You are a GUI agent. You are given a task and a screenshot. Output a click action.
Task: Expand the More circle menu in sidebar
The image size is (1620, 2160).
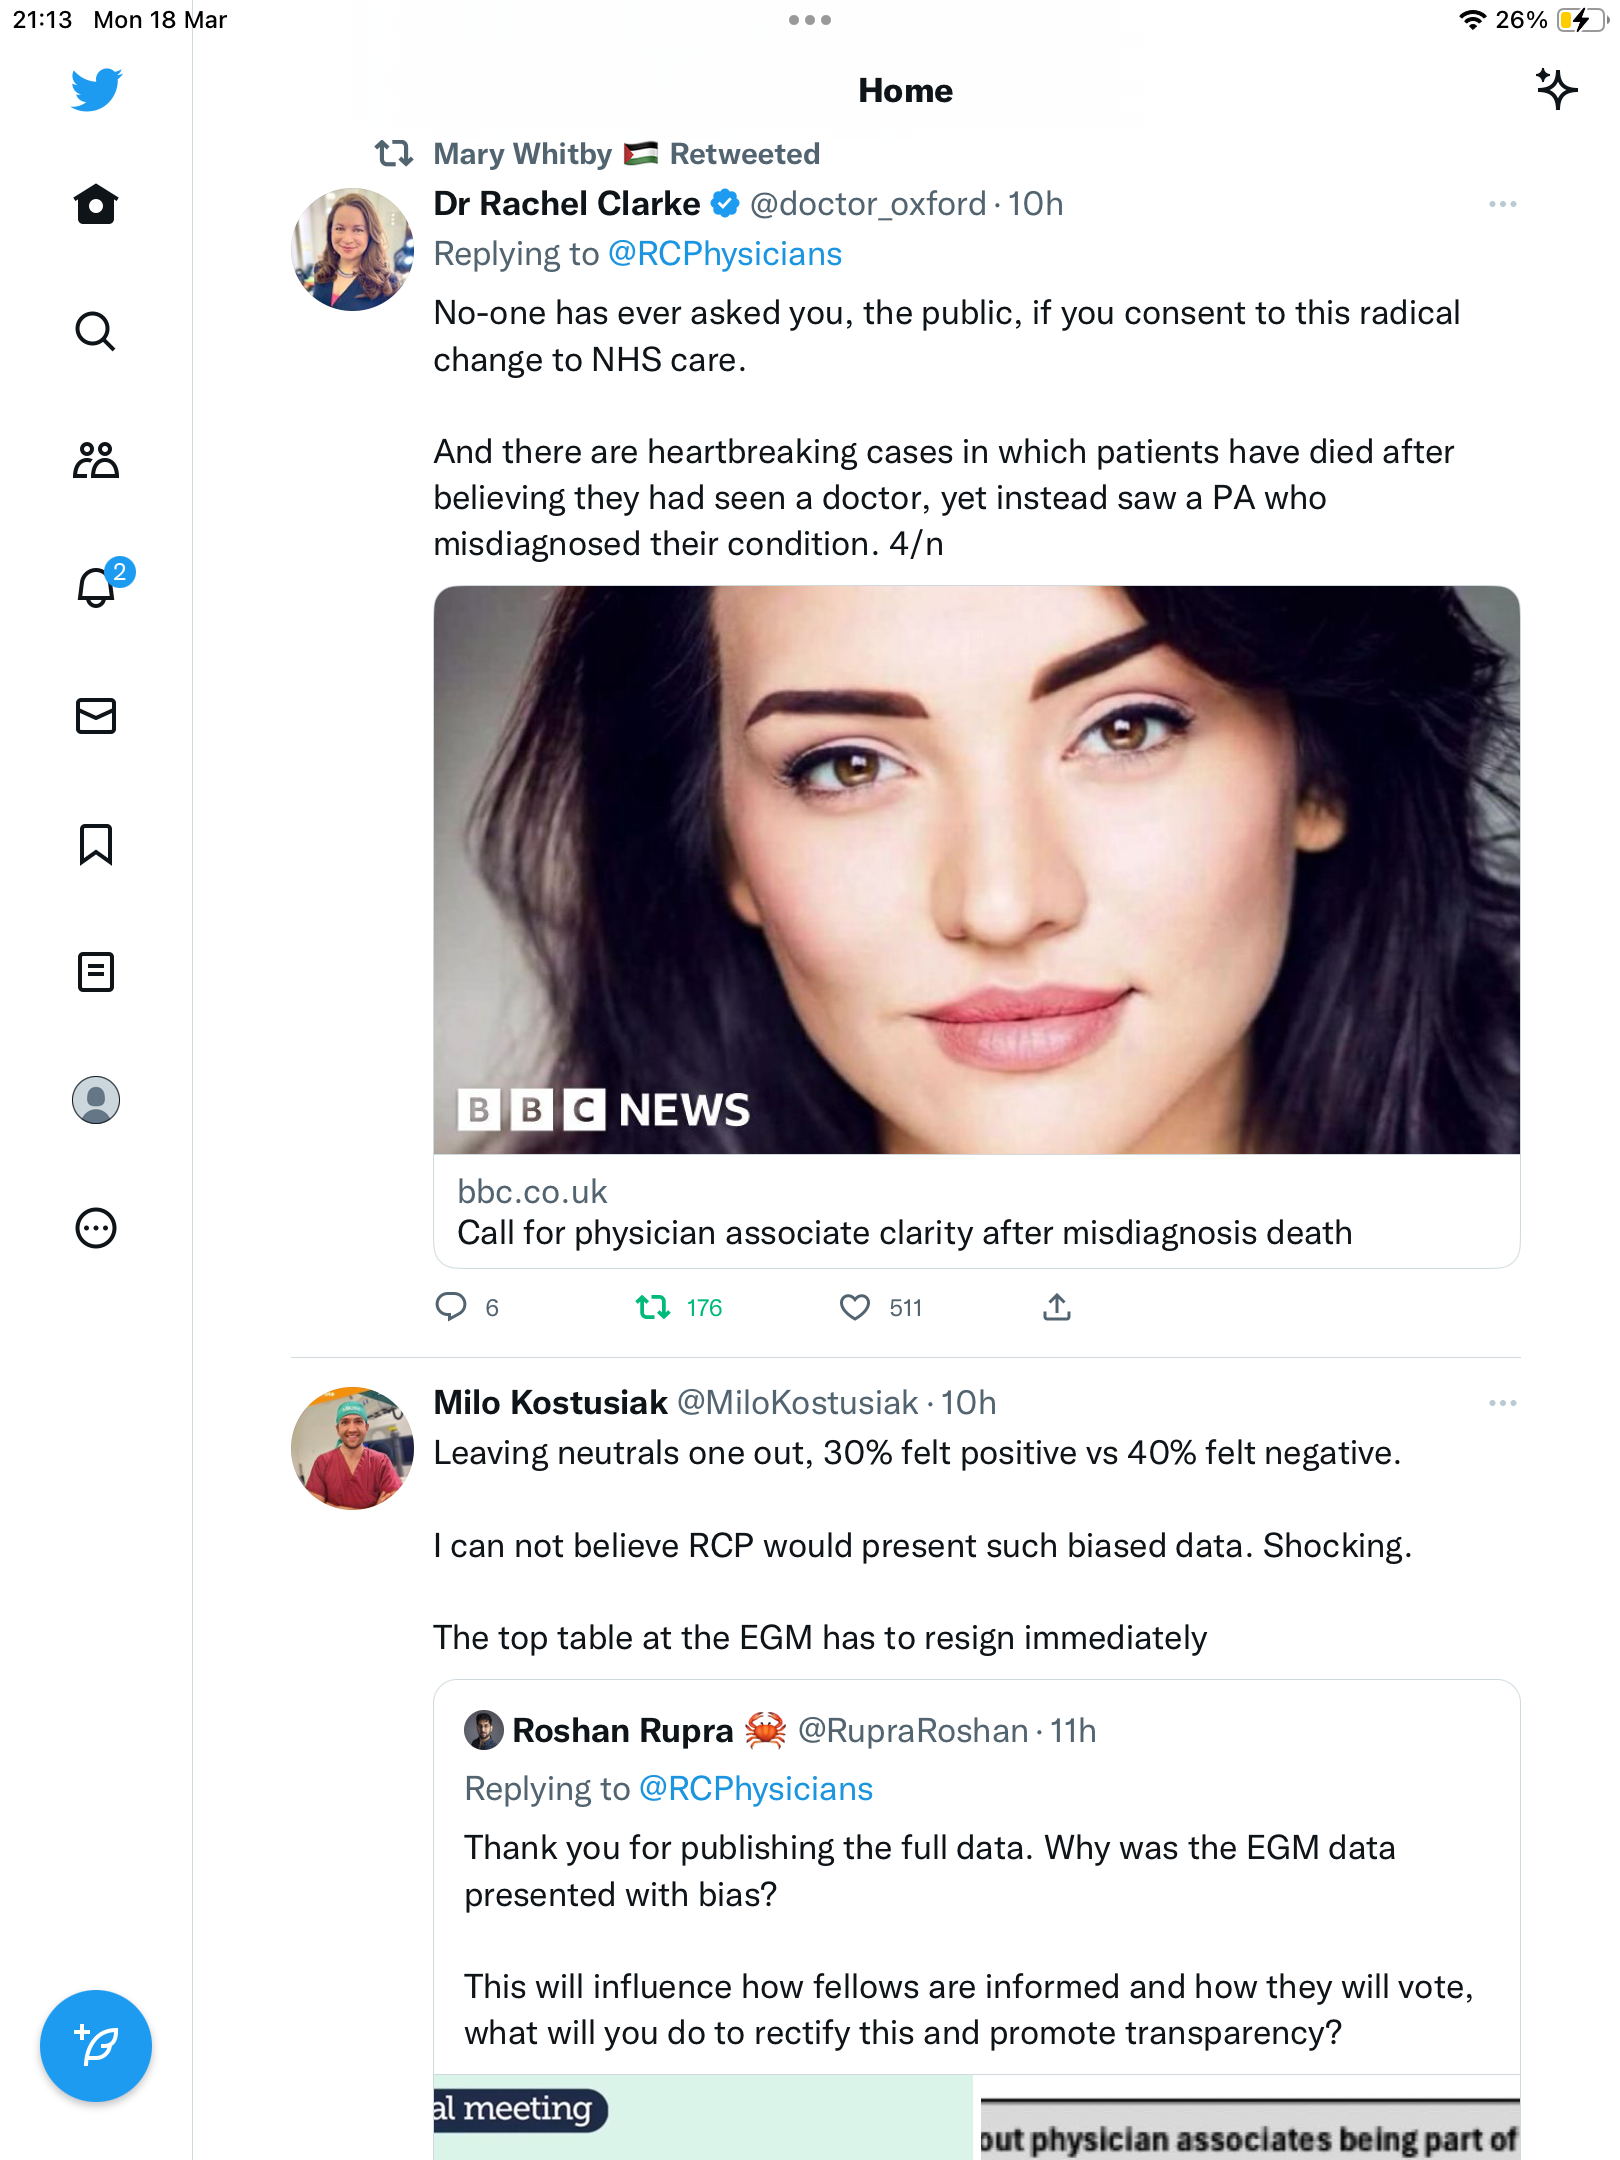pos(96,1228)
